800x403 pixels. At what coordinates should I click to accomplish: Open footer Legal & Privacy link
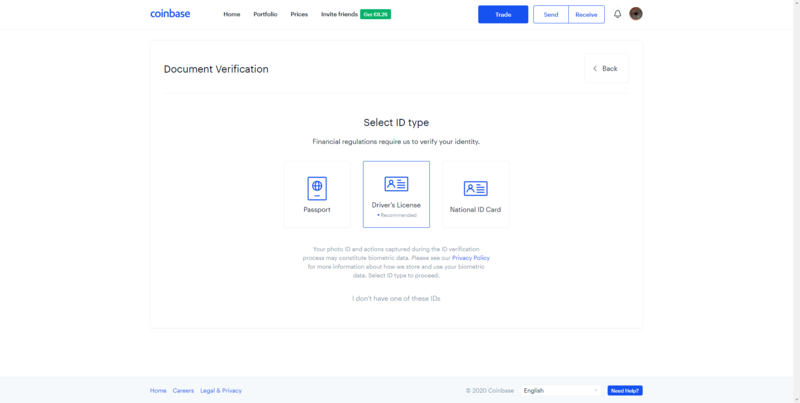click(x=221, y=391)
